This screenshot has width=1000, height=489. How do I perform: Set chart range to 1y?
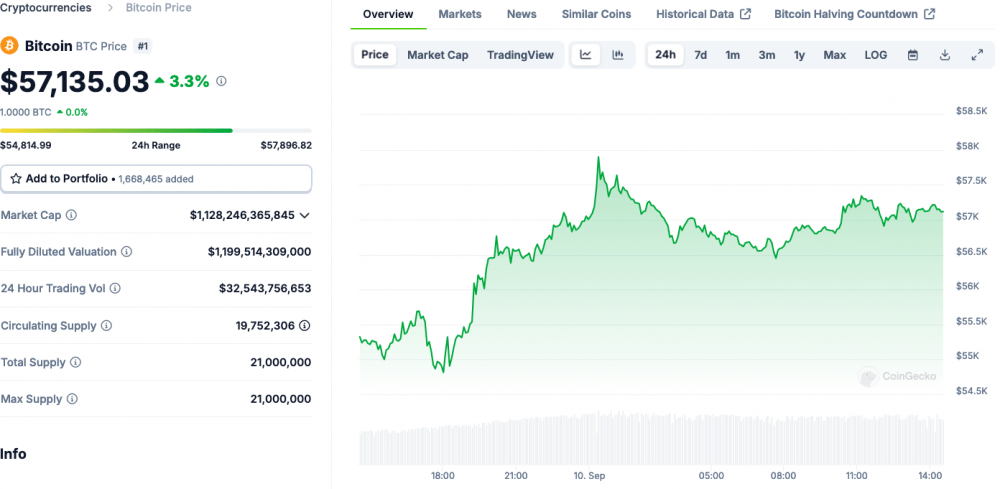pyautogui.click(x=799, y=55)
